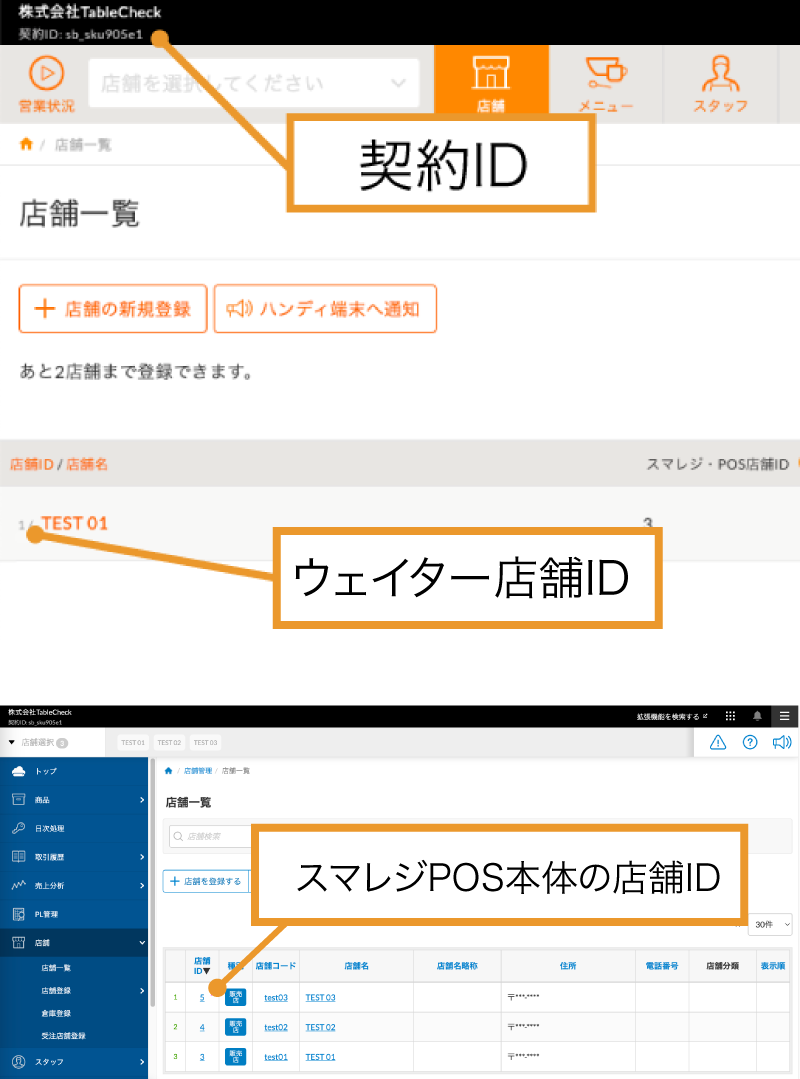
Task: Open store ID 3 link
Action: pyautogui.click(x=202, y=1057)
